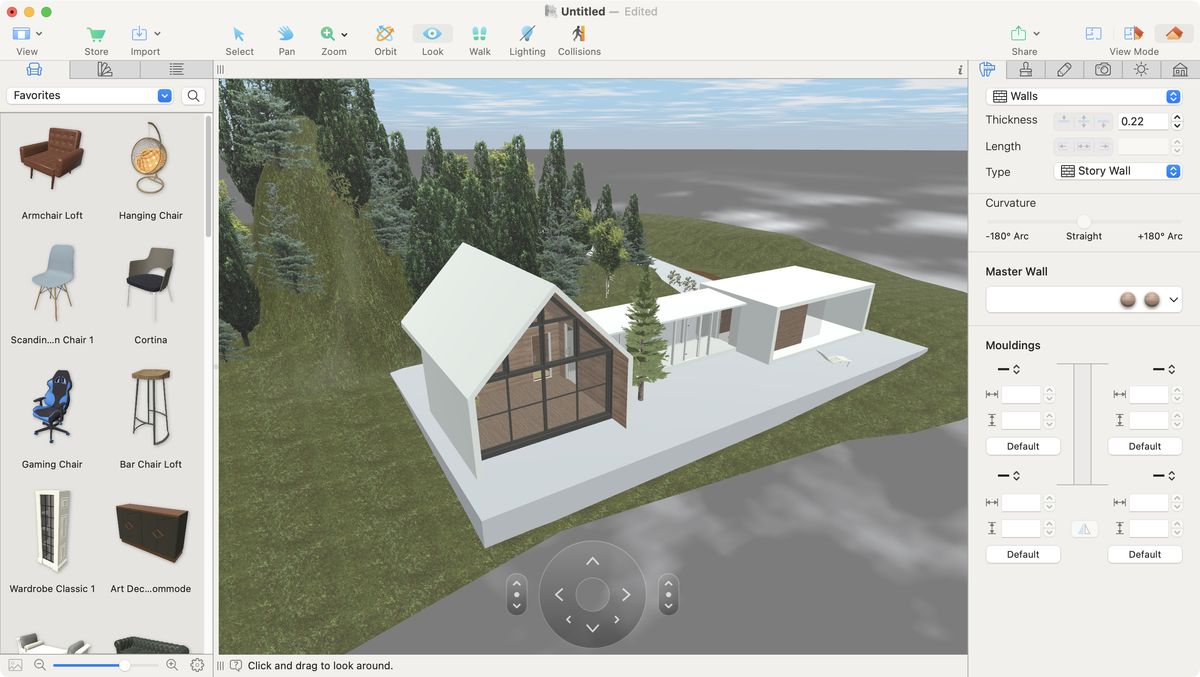Switch to 3D view mode
1200x677 pixels.
(1174, 34)
